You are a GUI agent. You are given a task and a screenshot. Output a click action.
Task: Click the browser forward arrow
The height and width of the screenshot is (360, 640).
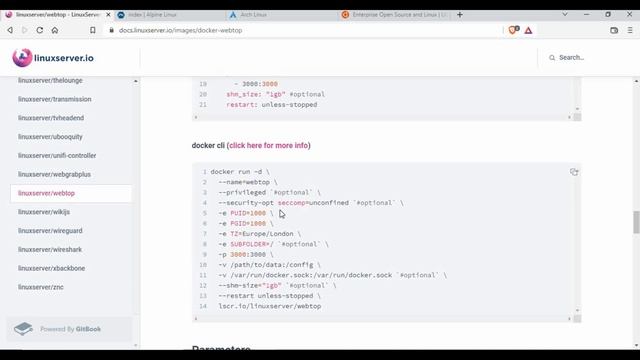coord(24,30)
